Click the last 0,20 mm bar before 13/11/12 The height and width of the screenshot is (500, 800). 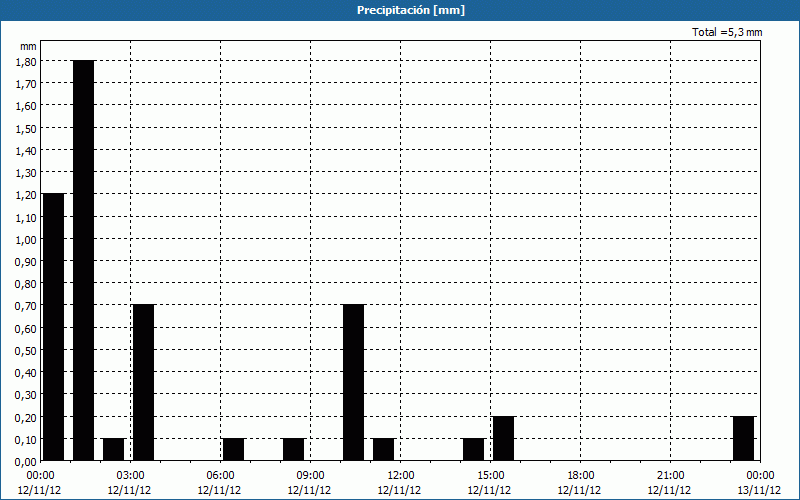pos(743,439)
